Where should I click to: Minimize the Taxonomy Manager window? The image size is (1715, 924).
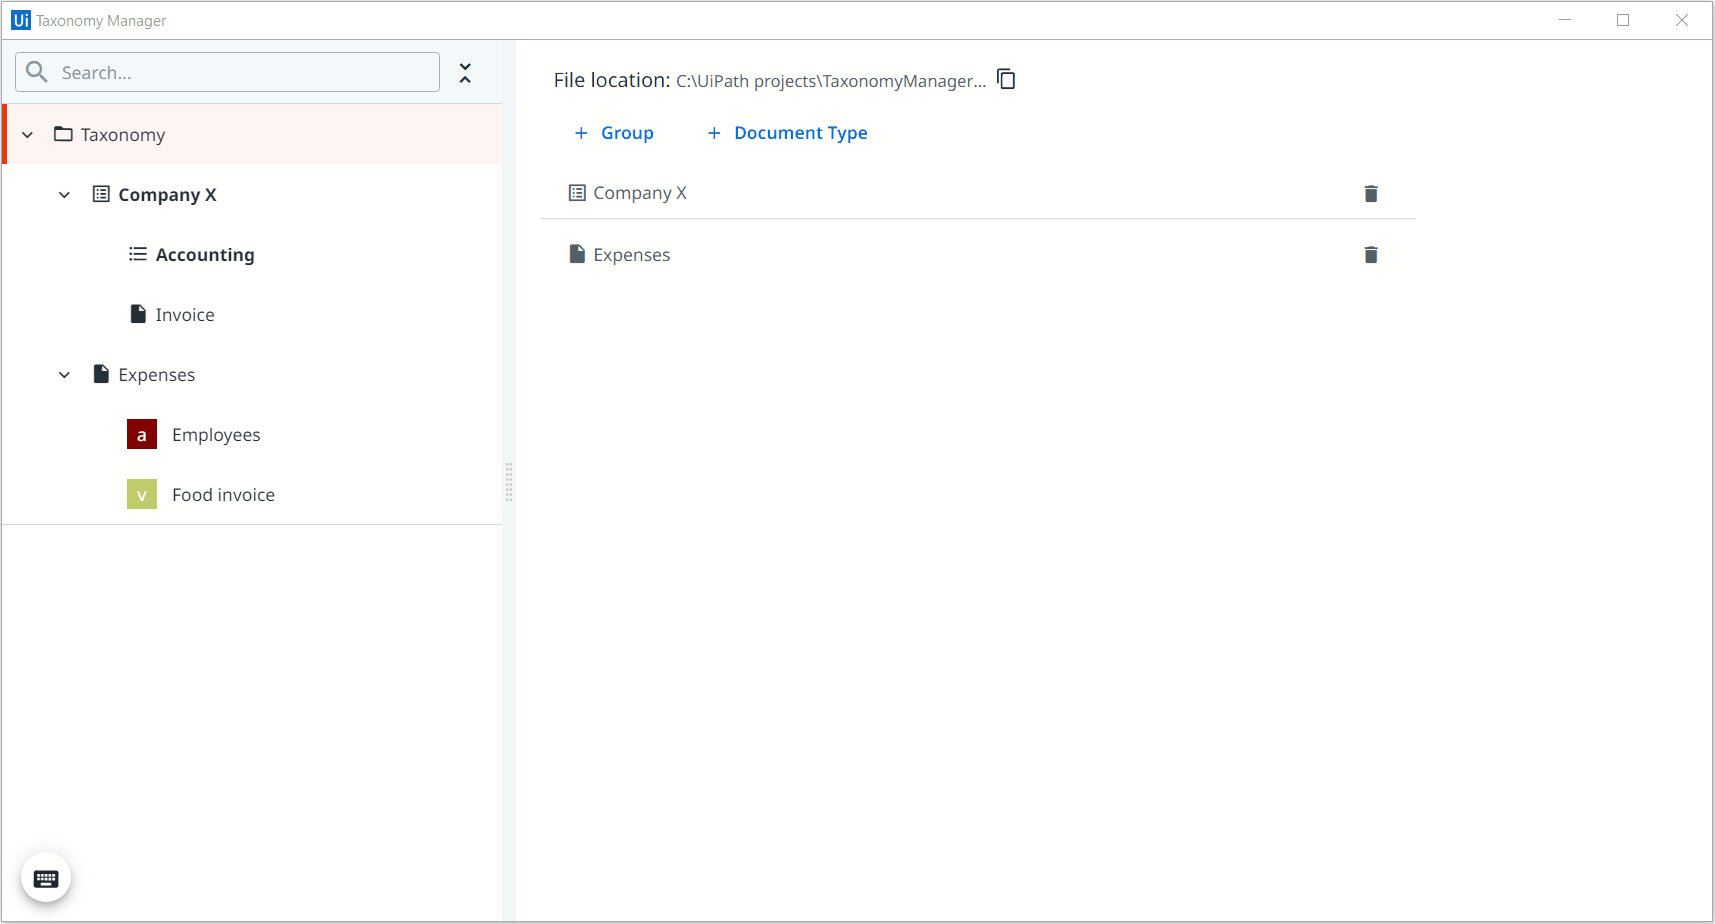(1565, 20)
